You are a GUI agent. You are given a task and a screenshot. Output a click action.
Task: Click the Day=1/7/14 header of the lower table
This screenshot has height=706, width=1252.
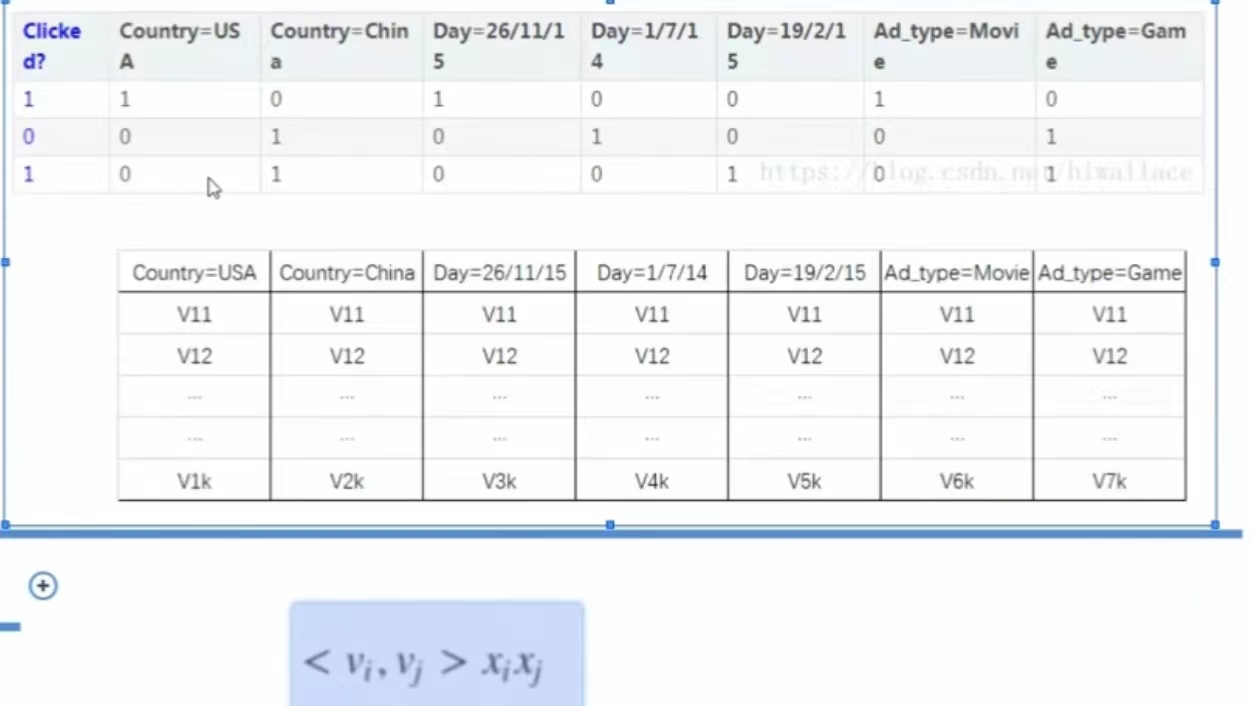pyautogui.click(x=651, y=272)
